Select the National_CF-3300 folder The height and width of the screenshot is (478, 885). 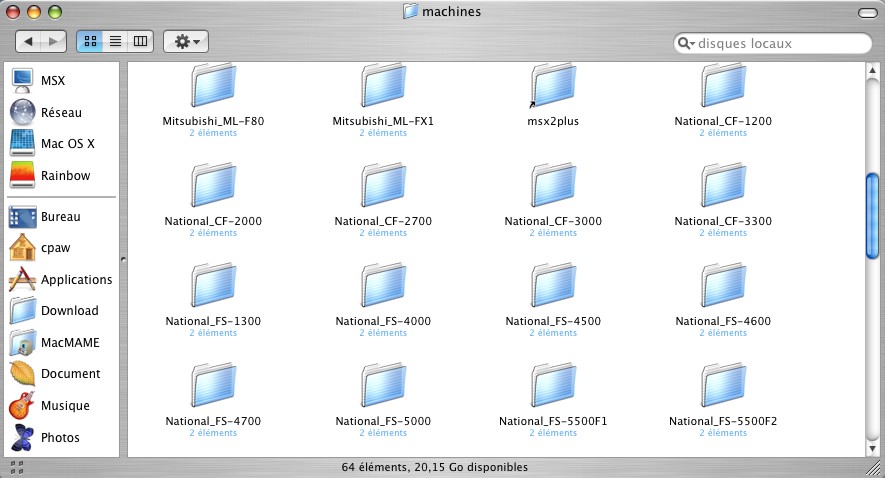(x=723, y=185)
